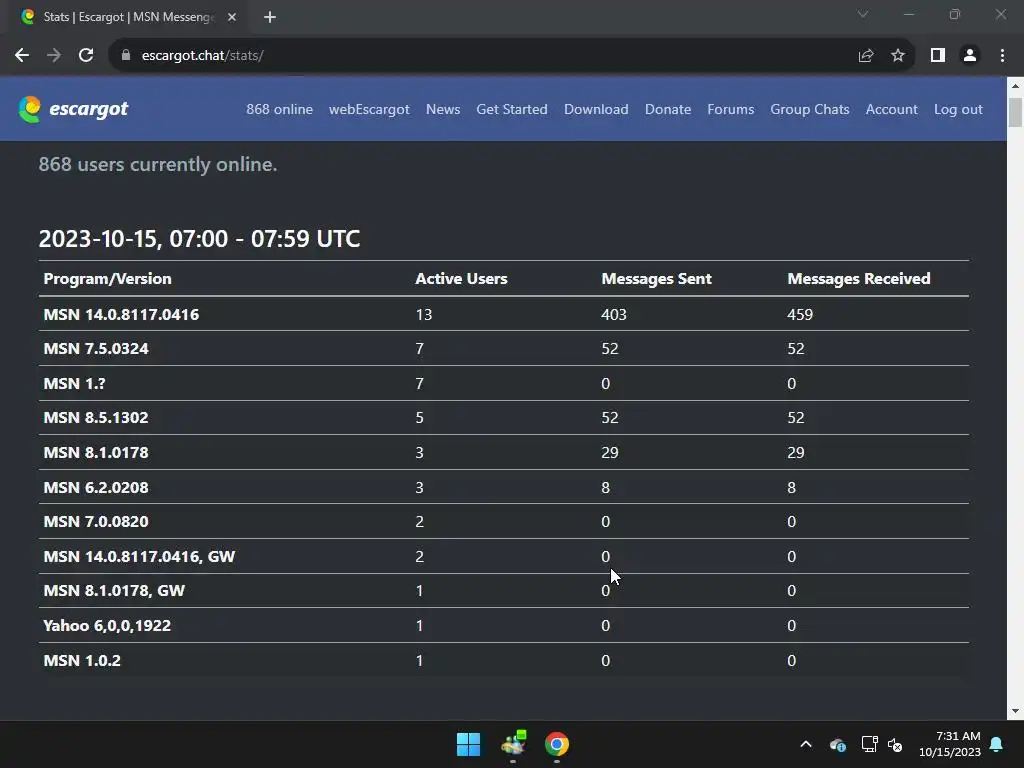Open the 868 online link

coord(280,109)
